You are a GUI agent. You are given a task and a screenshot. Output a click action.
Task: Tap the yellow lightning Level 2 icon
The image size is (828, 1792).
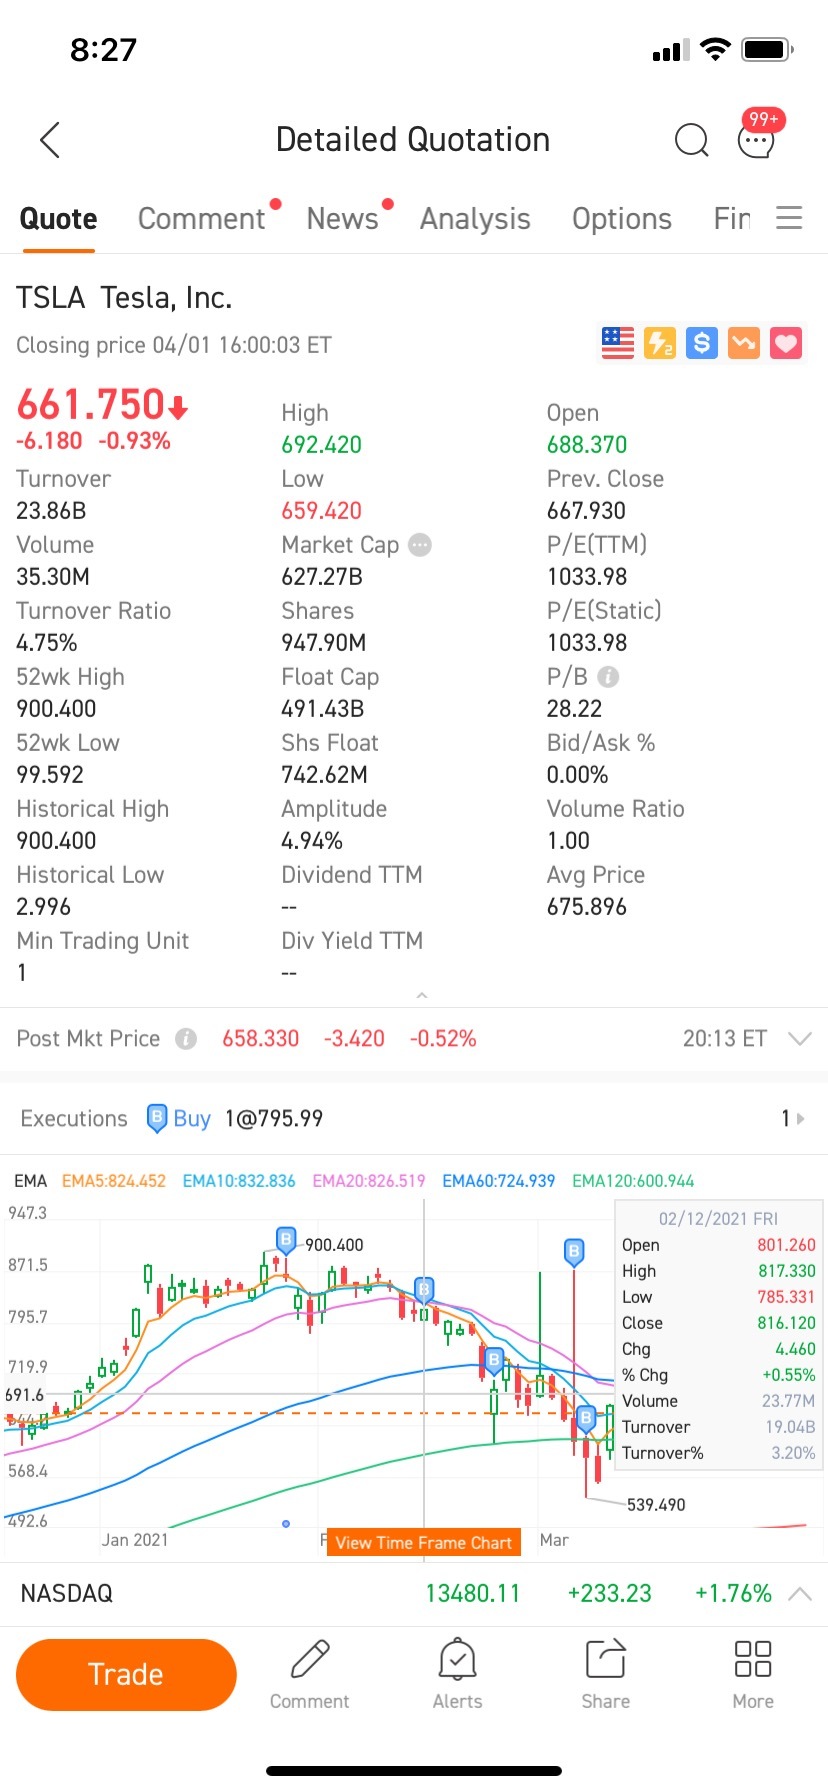660,343
